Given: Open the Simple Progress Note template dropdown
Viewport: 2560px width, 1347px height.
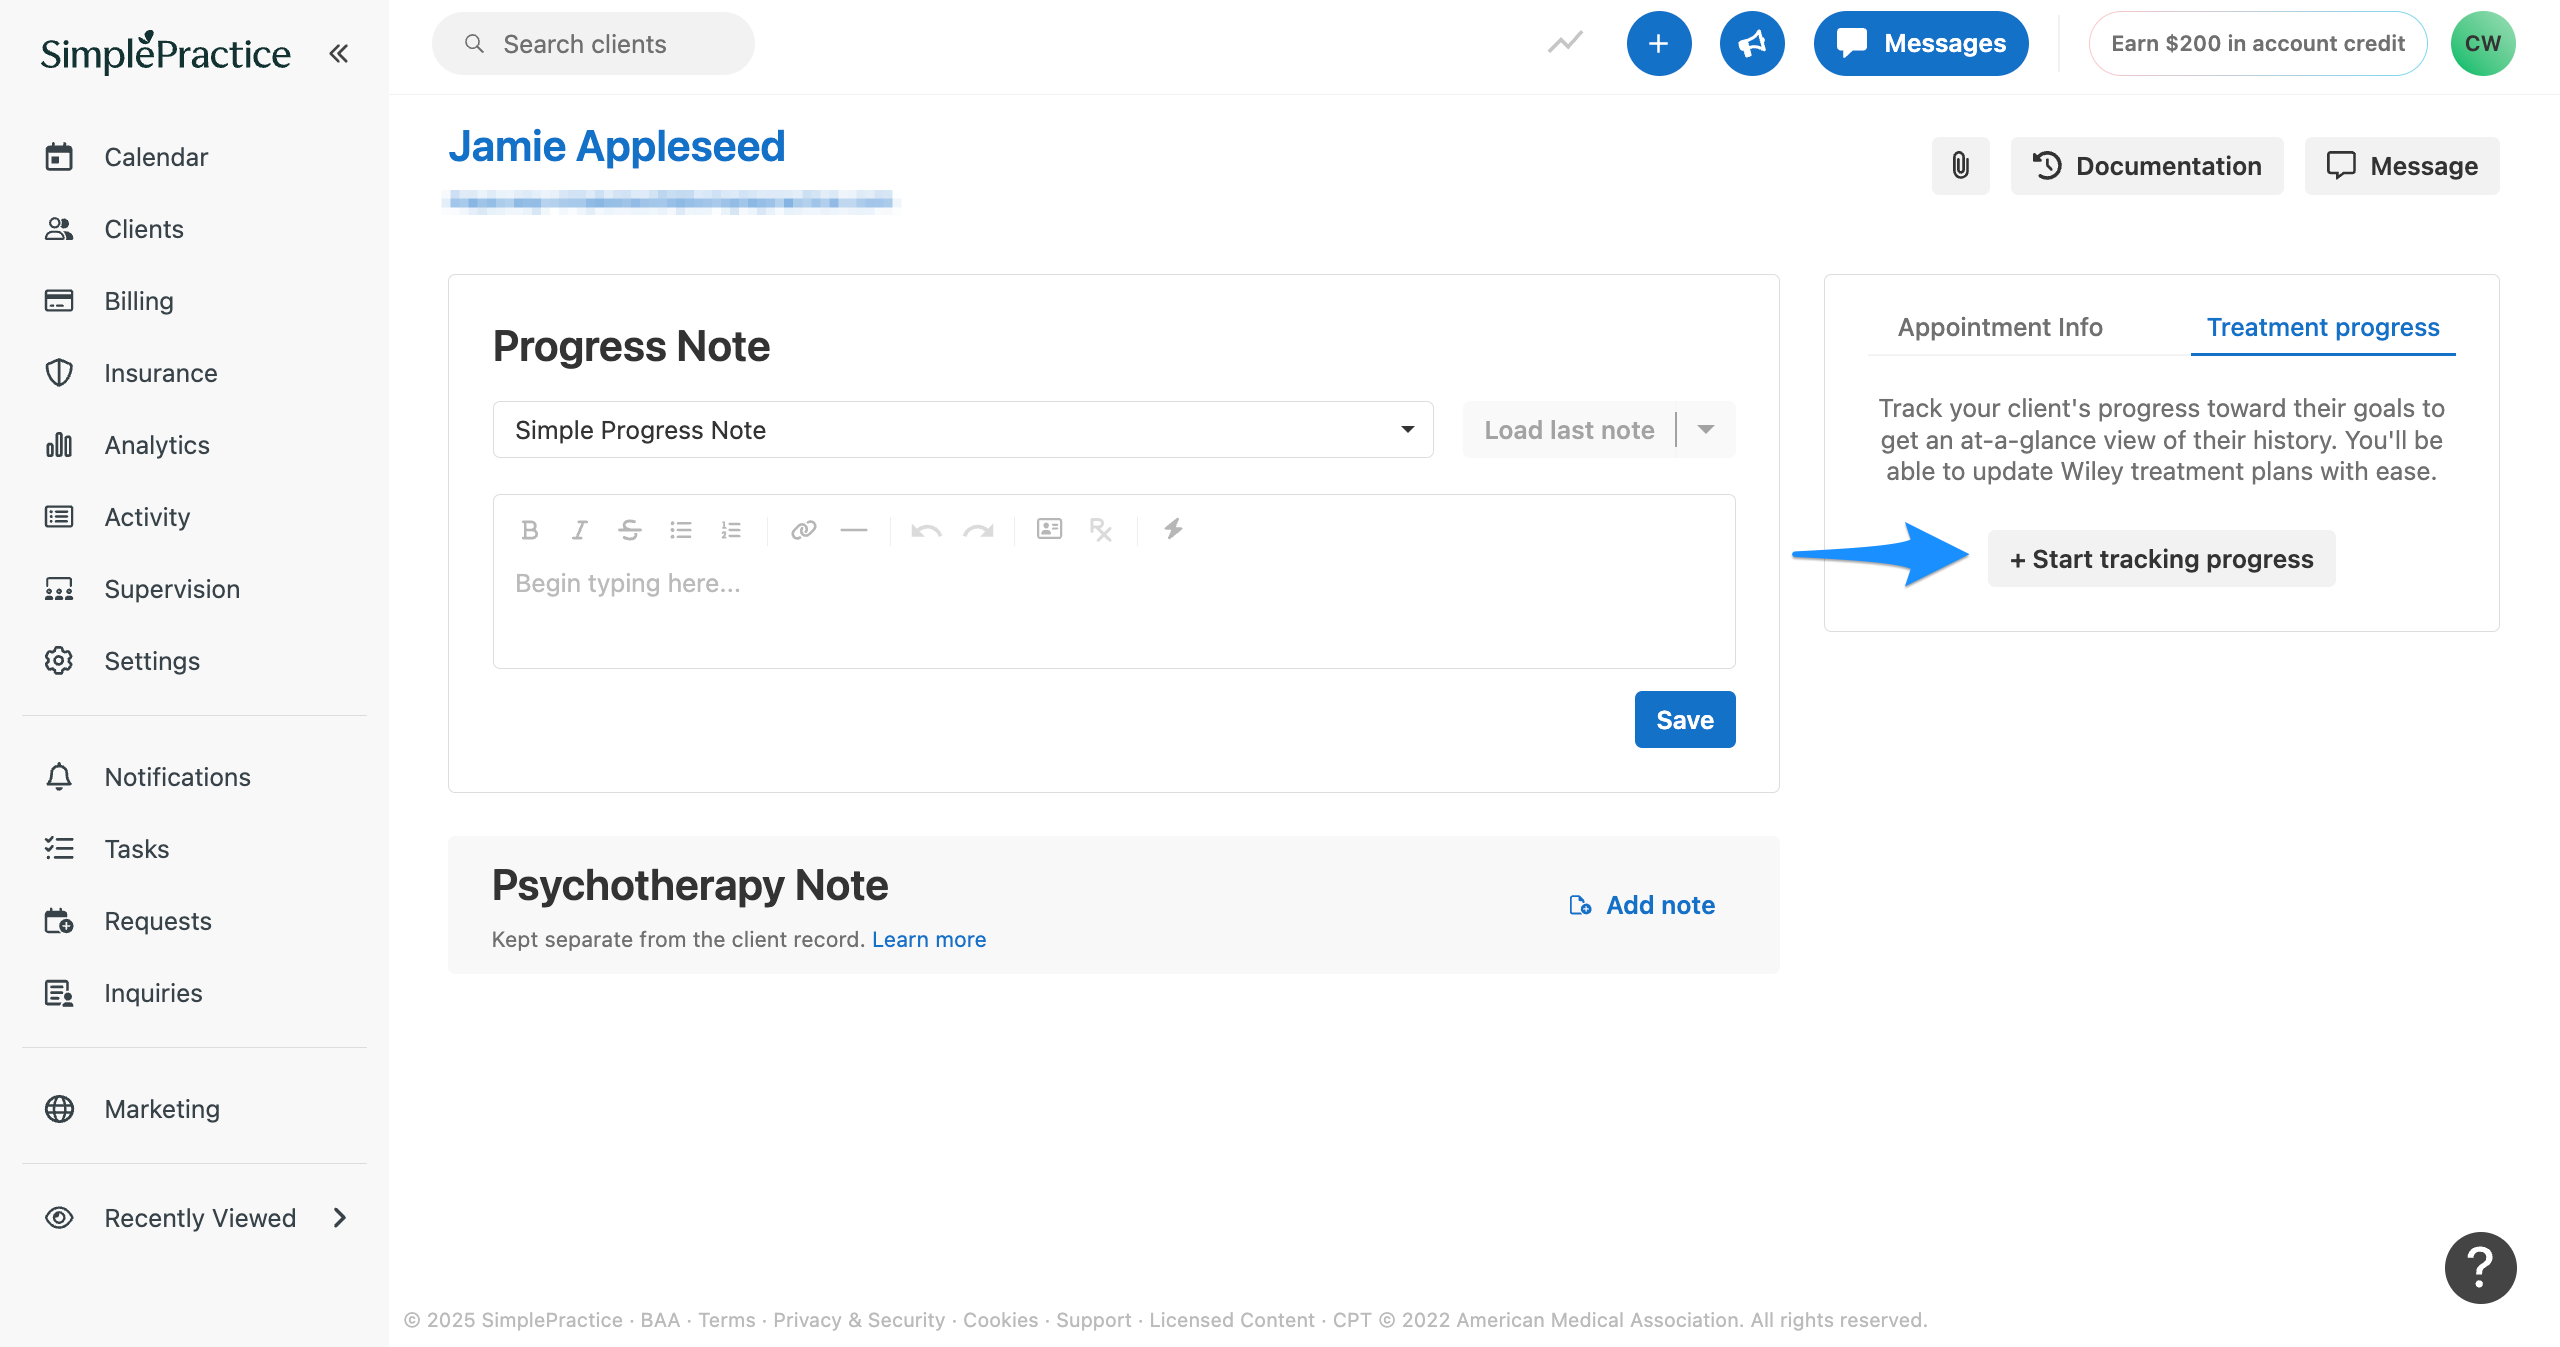Looking at the screenshot, I should [x=963, y=430].
